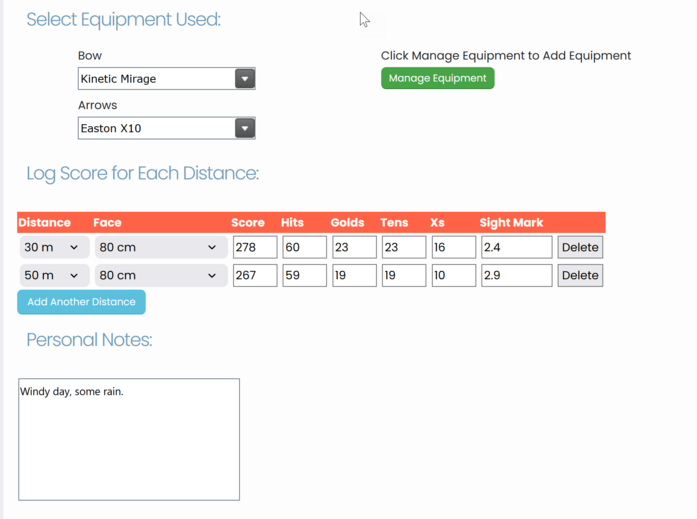Click the Xs field showing 10
This screenshot has height=519, width=697.
tap(454, 275)
